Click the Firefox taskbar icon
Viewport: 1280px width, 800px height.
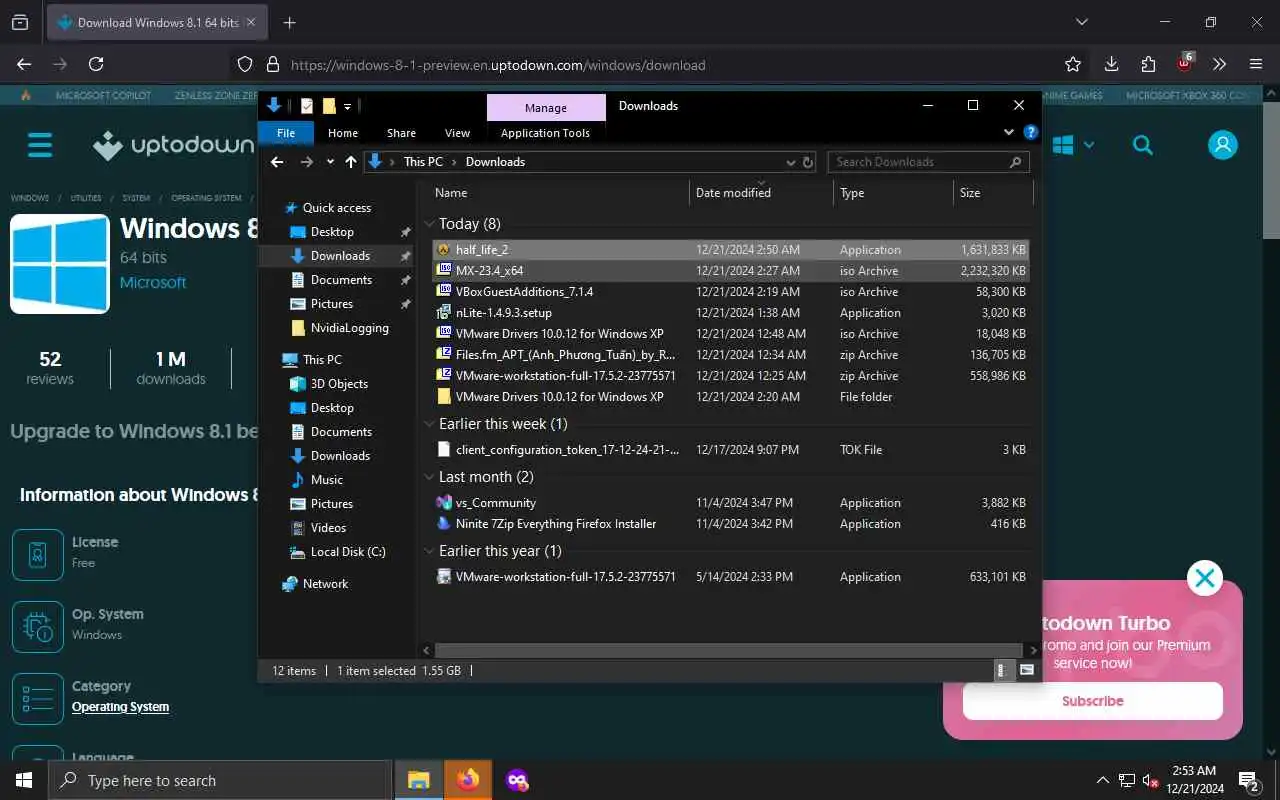tap(468, 780)
